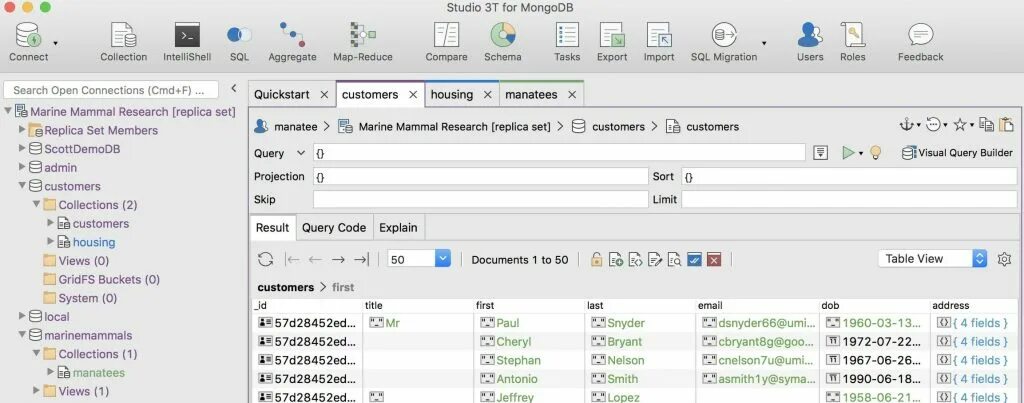Switch to the Quickstart tab
The image size is (1024, 403).
point(282,95)
